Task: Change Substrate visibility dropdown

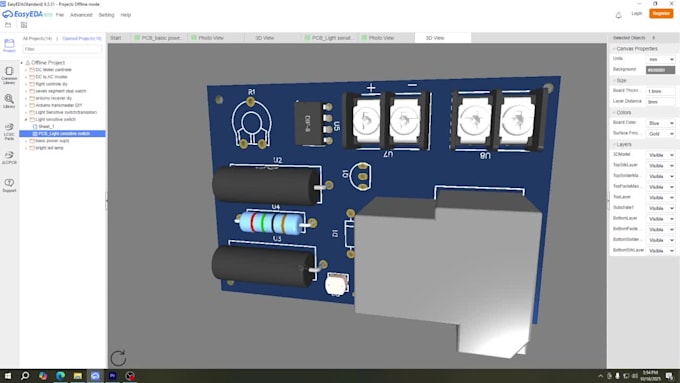Action: [x=660, y=208]
